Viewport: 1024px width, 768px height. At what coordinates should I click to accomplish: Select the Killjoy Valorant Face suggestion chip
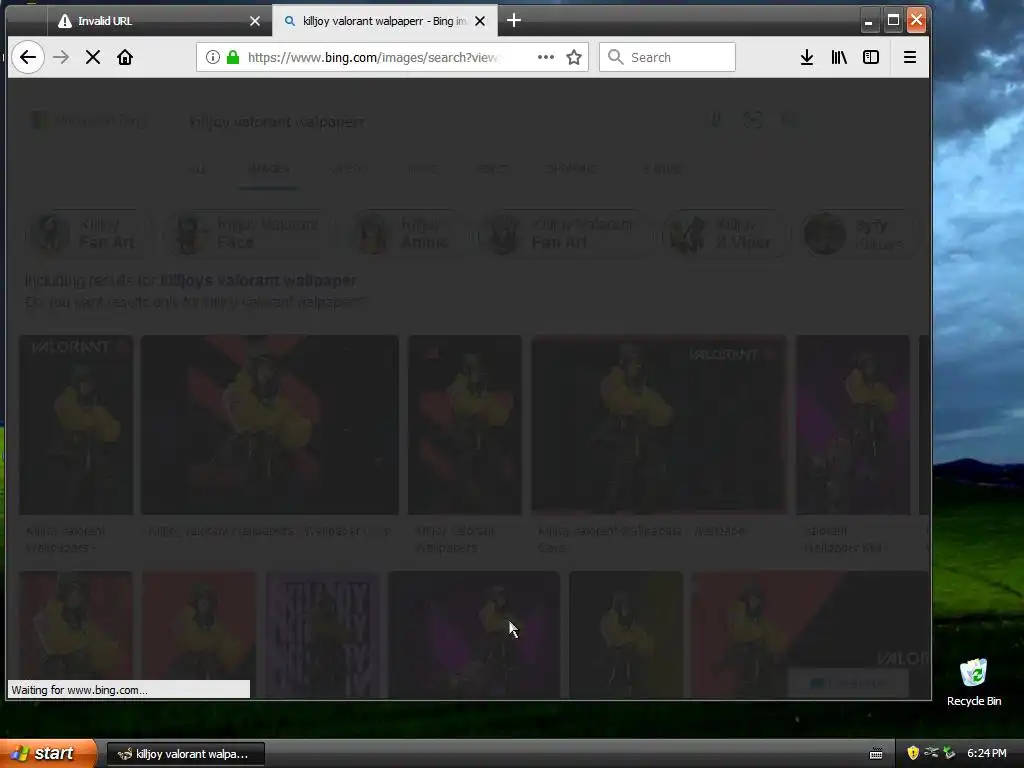pyautogui.click(x=251, y=233)
